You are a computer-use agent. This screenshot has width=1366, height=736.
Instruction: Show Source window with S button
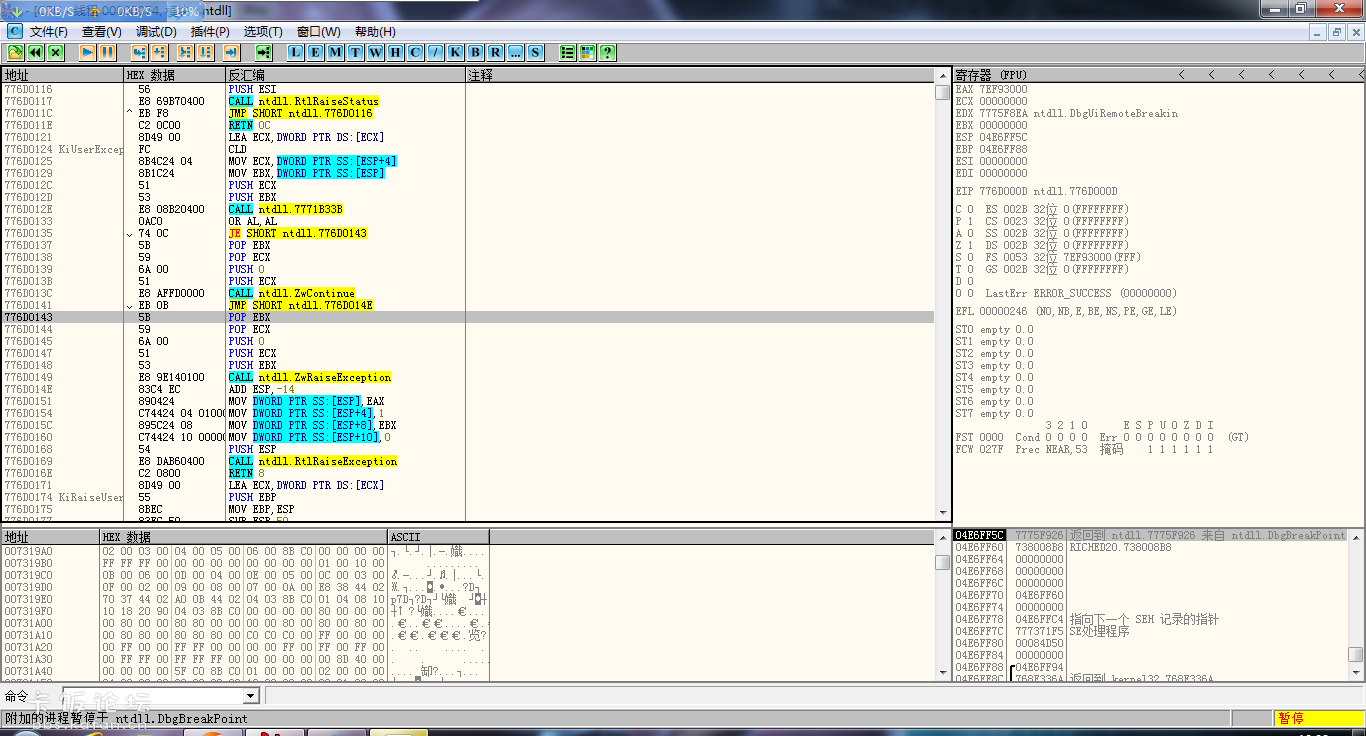point(536,52)
